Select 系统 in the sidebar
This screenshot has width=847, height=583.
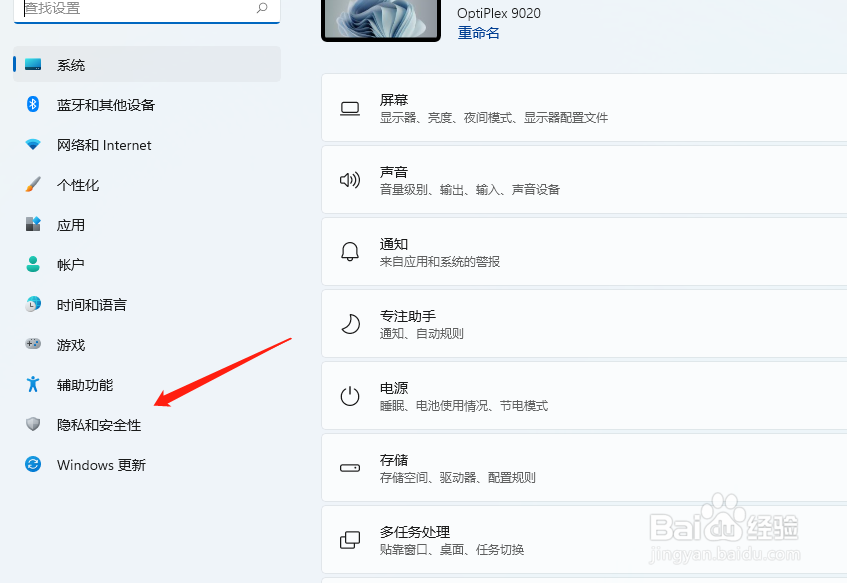pos(147,64)
